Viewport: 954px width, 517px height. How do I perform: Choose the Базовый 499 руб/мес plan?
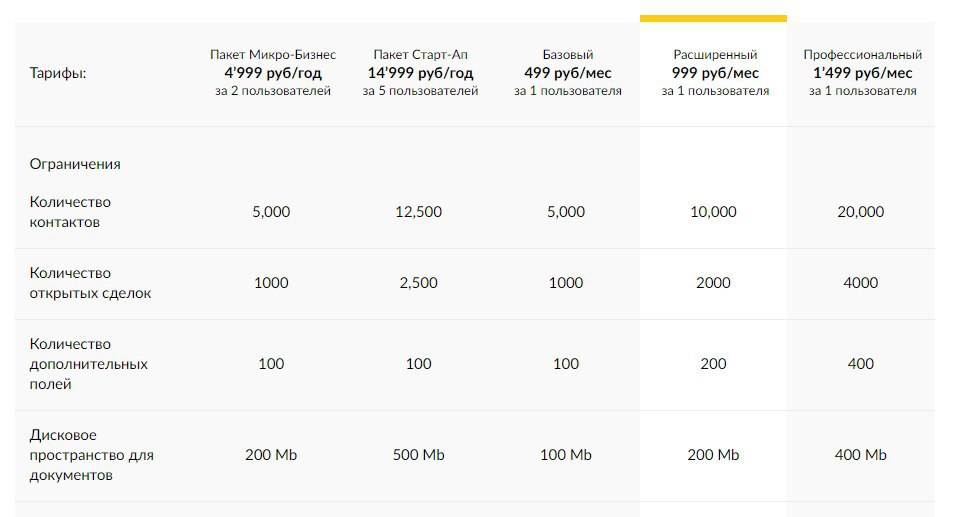click(567, 73)
